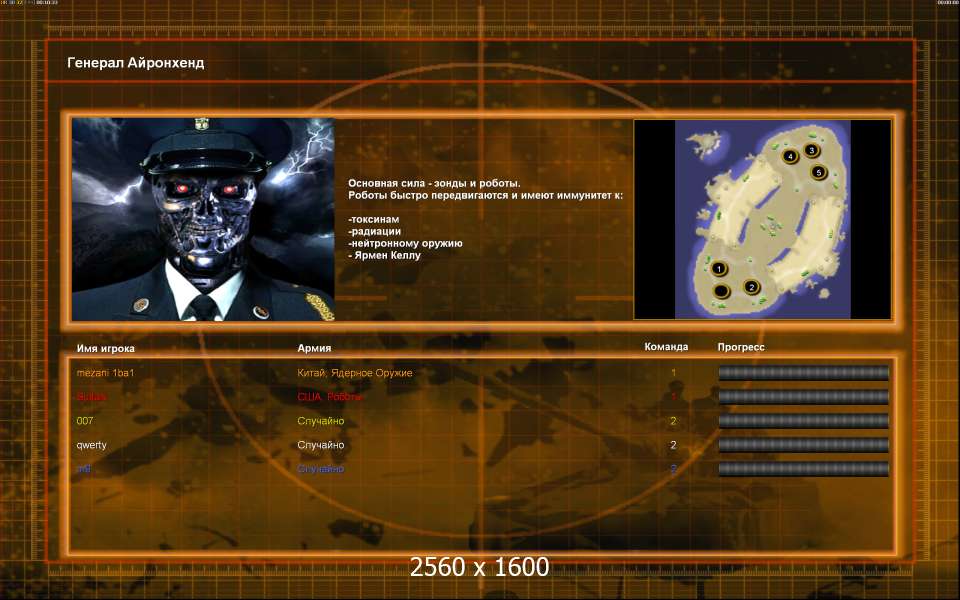Click the General Ironhand robot portrait
This screenshot has height=600, width=960.
[203, 219]
